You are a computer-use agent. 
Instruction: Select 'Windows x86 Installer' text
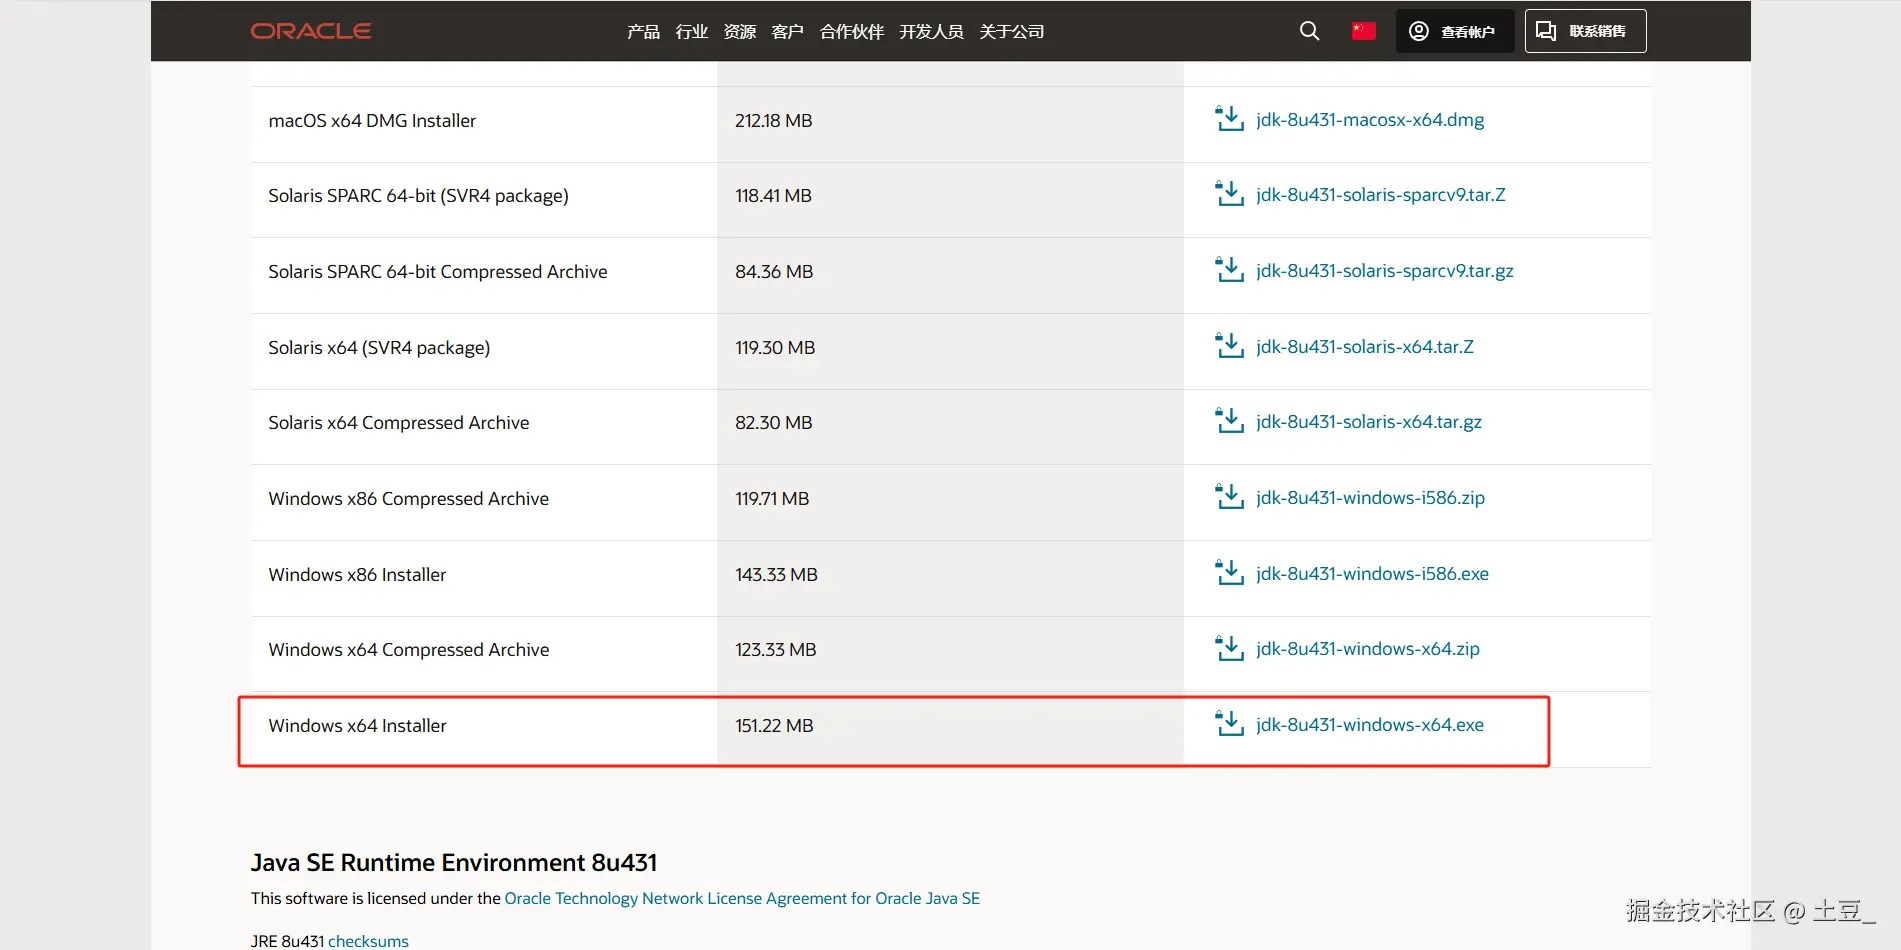[x=357, y=575]
